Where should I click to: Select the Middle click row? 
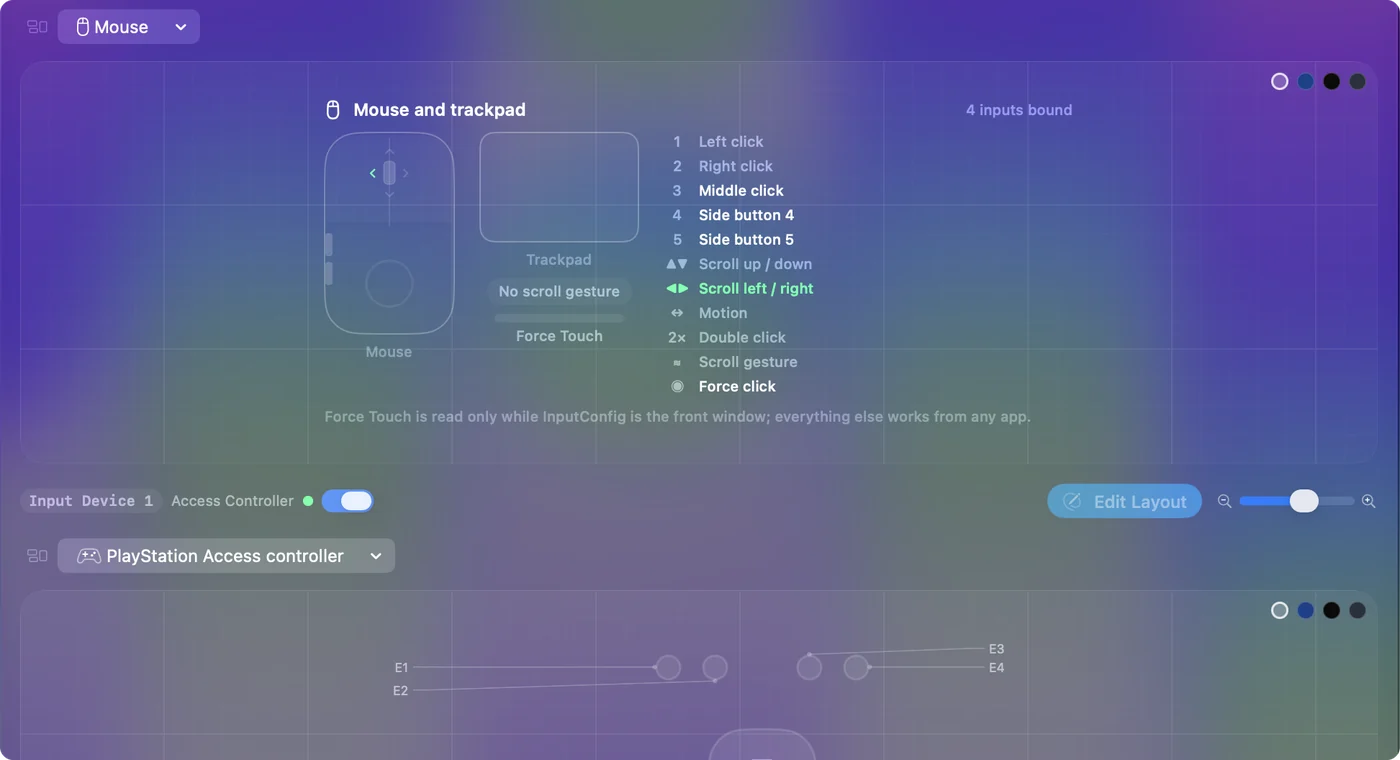coord(726,190)
